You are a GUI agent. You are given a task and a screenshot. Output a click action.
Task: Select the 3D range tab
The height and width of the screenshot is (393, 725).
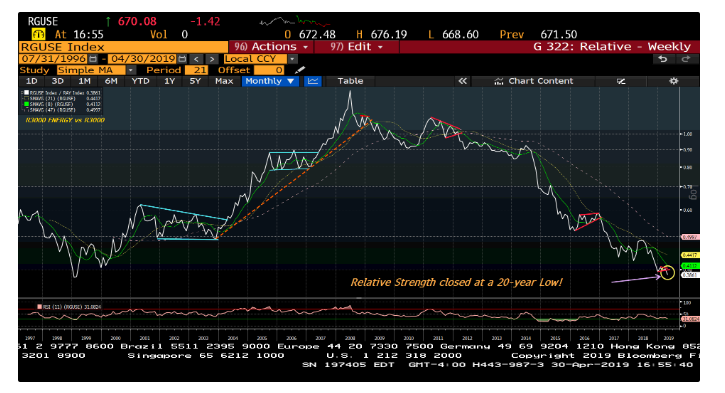pos(57,81)
